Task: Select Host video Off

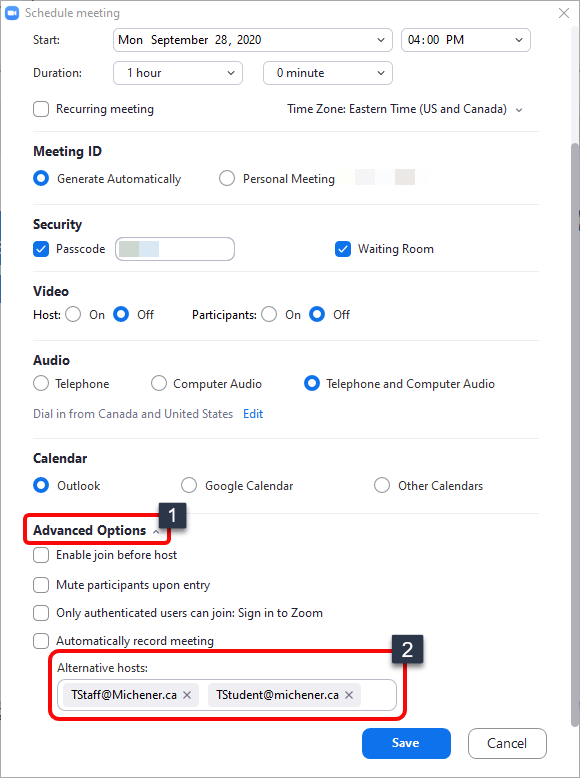Action: click(121, 315)
